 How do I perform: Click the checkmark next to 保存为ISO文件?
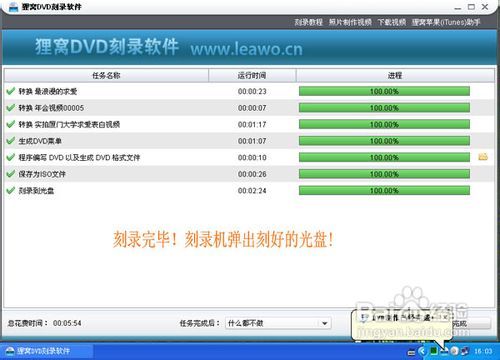[11, 174]
